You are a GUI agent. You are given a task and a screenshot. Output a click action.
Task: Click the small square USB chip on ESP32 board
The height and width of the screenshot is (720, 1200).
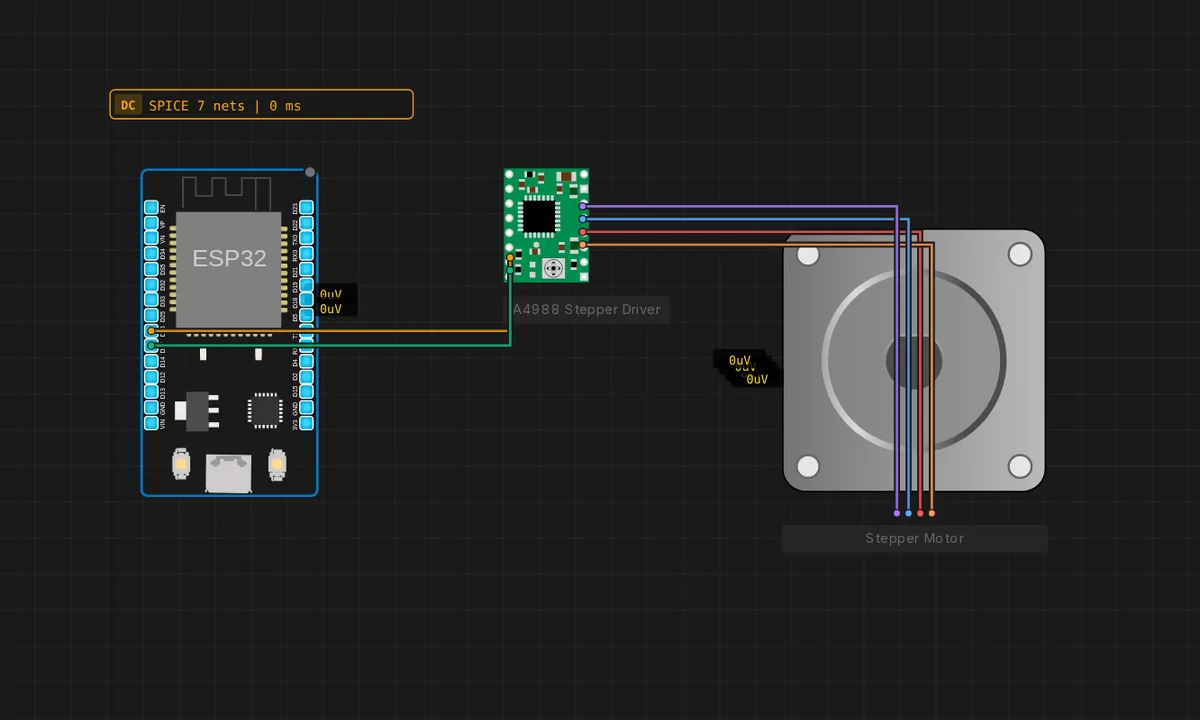click(265, 410)
